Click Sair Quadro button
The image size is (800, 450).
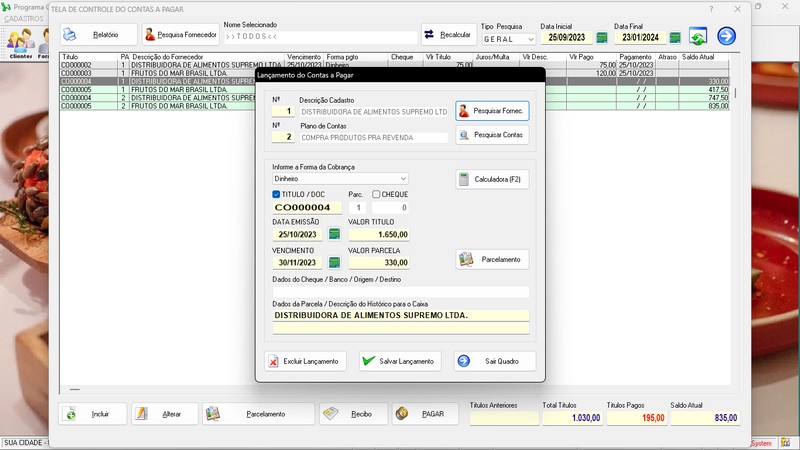click(495, 361)
